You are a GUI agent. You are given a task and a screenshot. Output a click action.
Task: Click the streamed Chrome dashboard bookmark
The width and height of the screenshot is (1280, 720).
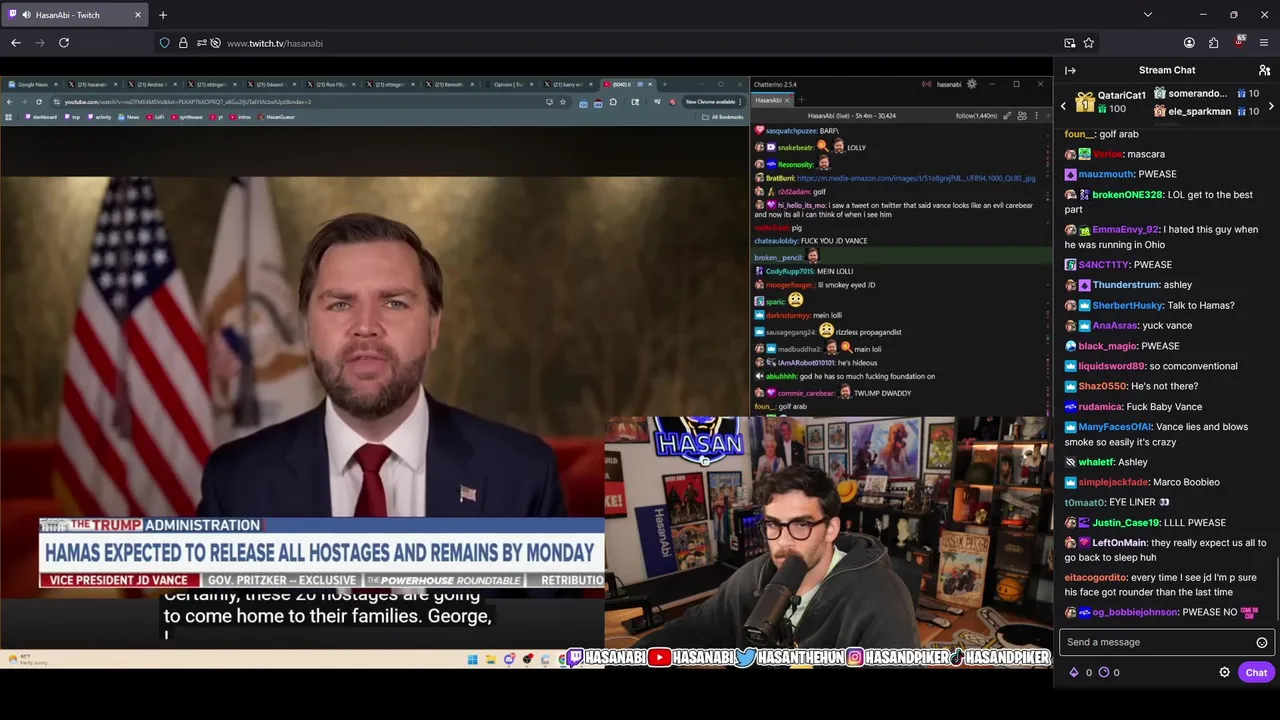coord(41,117)
